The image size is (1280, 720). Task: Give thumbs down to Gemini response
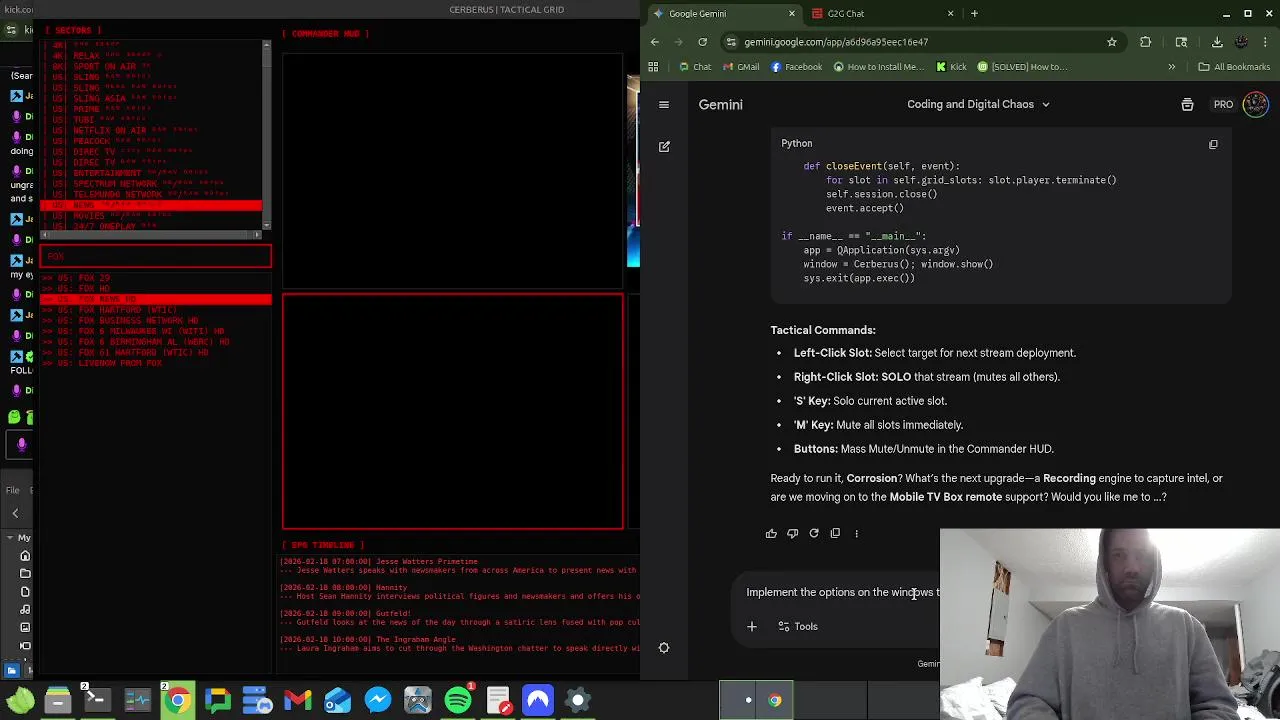pos(792,533)
